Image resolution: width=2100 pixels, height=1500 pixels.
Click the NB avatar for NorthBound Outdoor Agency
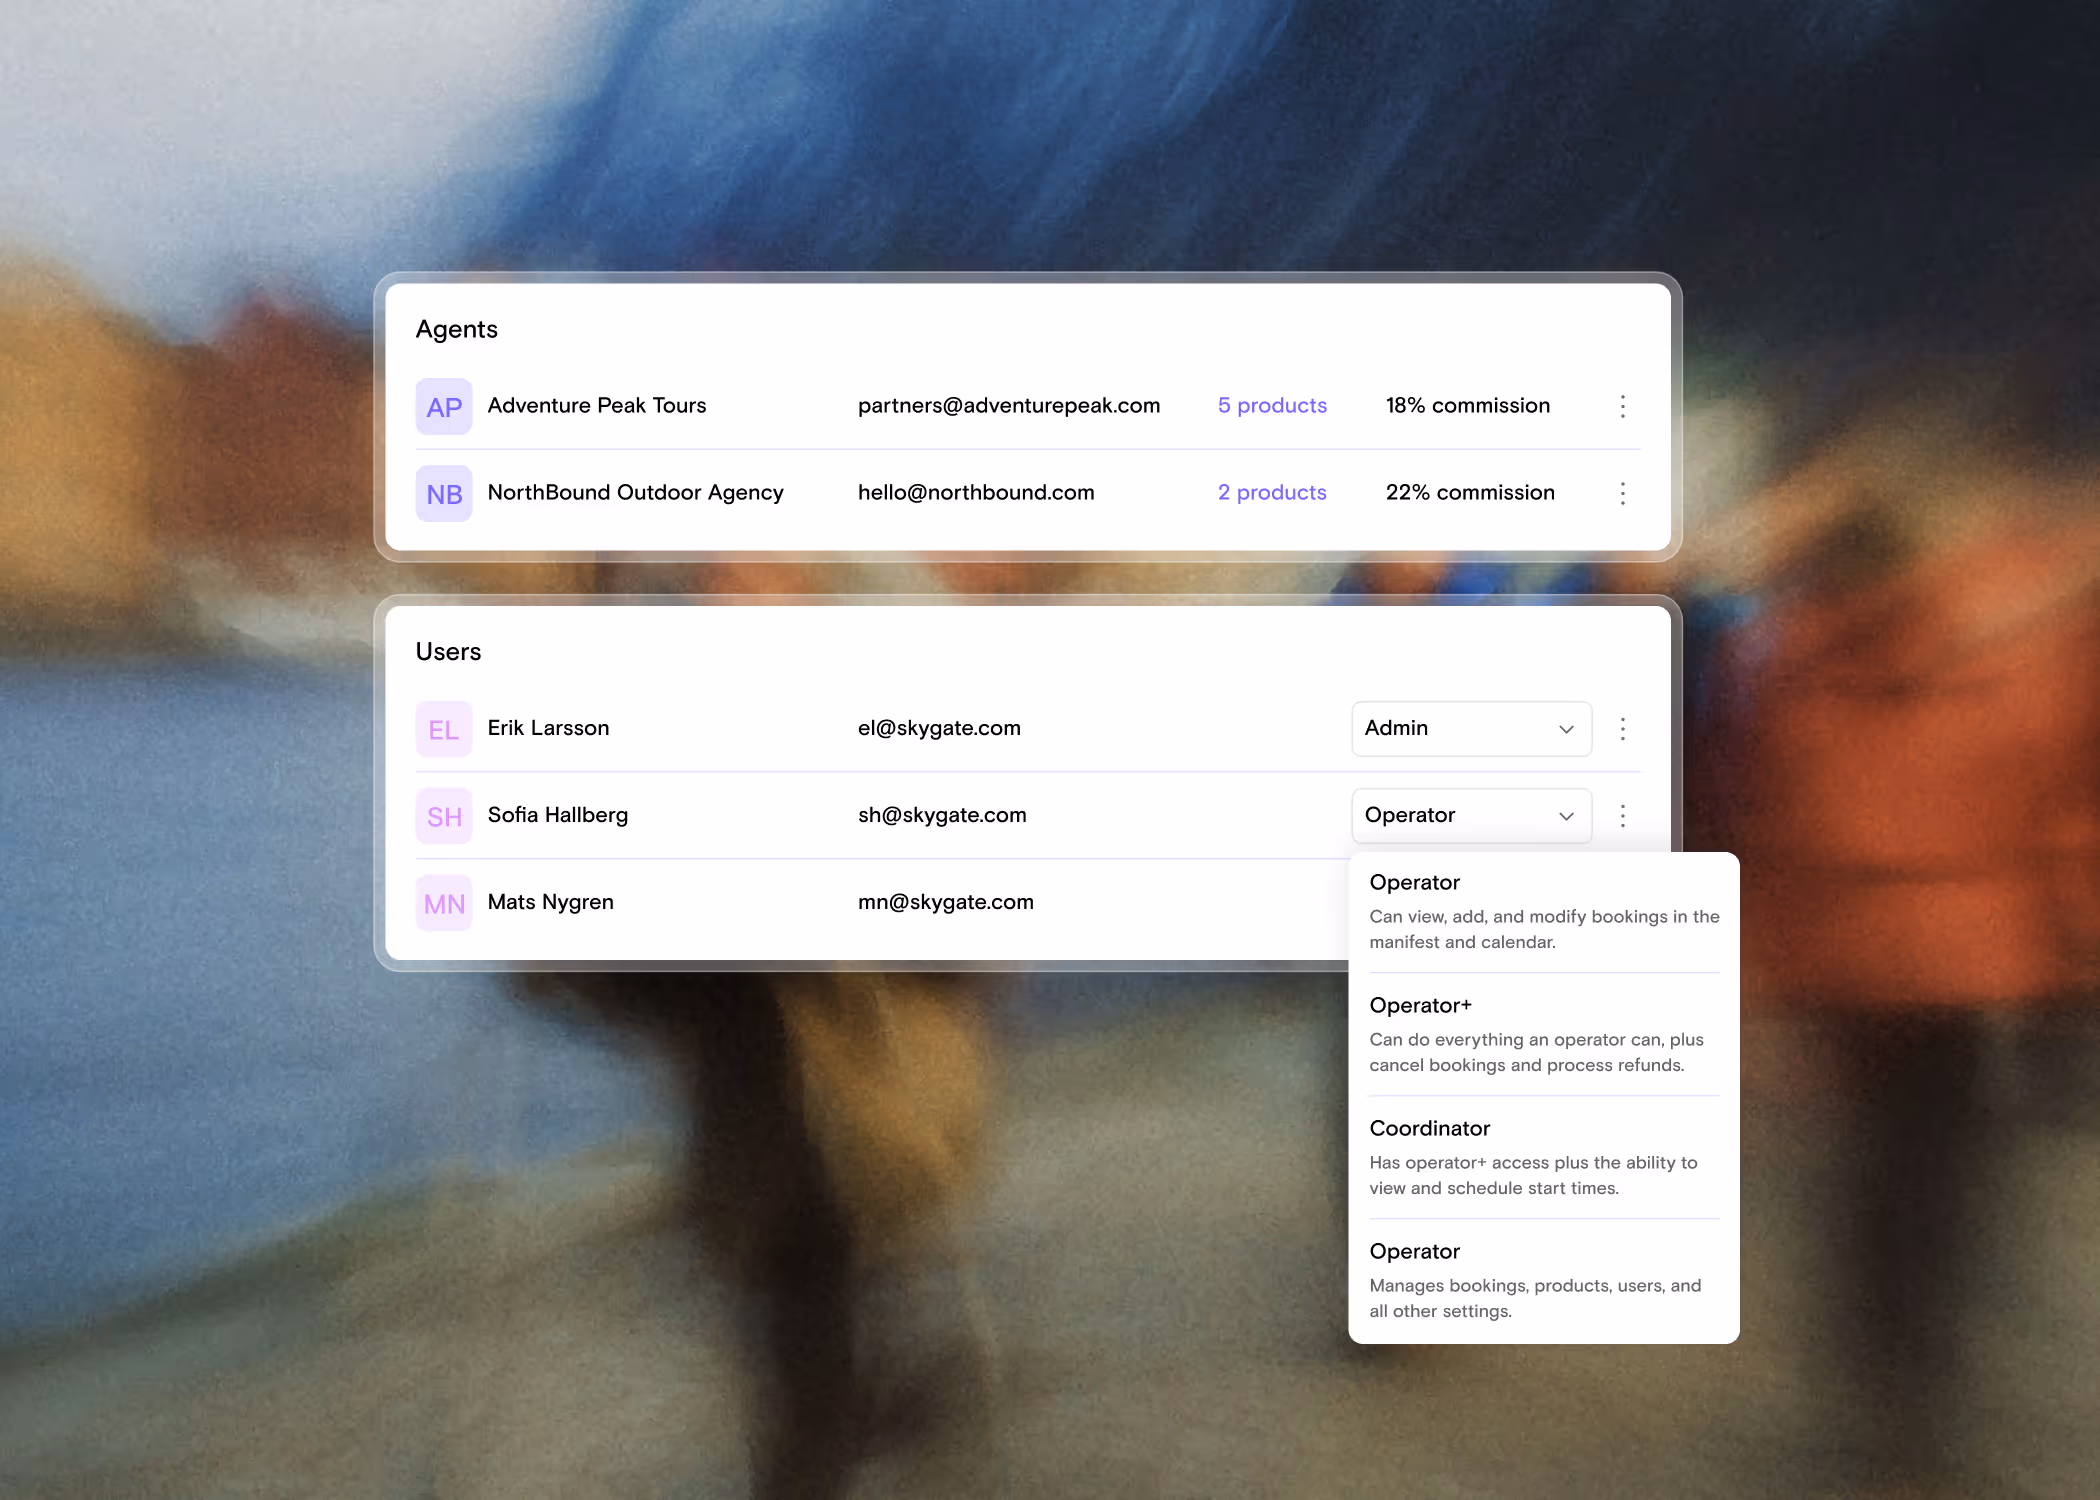[x=443, y=493]
